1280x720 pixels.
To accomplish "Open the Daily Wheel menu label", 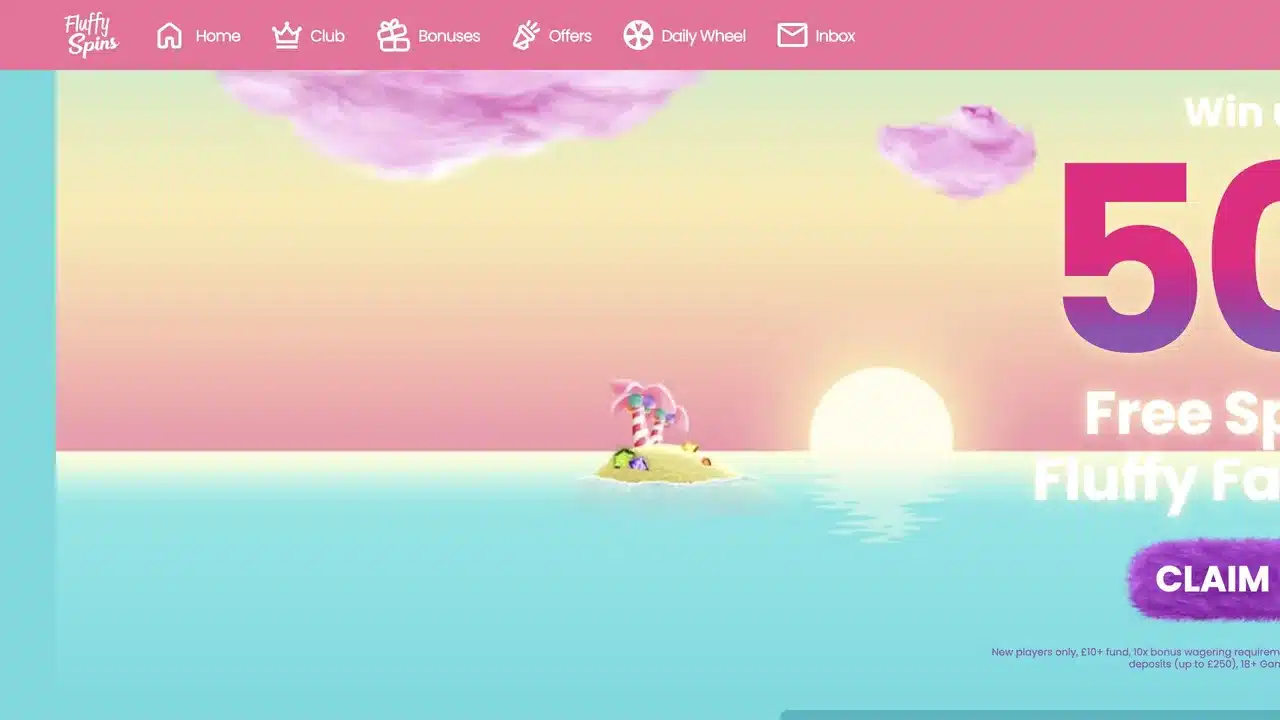I will (703, 36).
